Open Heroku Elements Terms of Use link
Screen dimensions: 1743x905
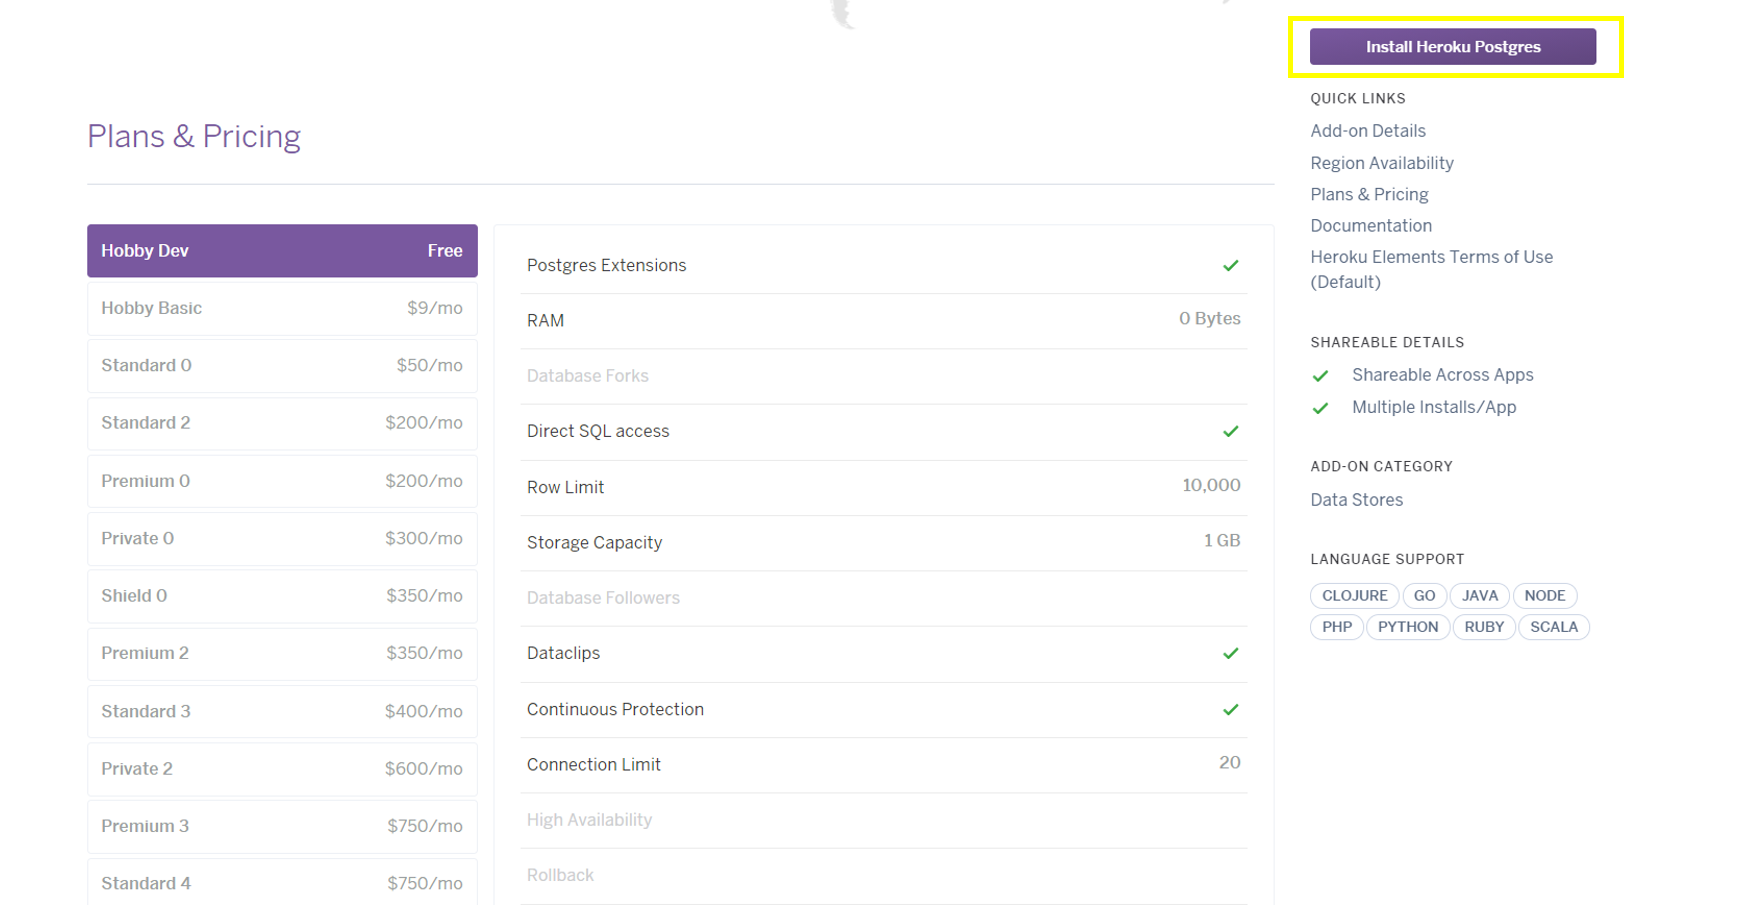pos(1431,269)
